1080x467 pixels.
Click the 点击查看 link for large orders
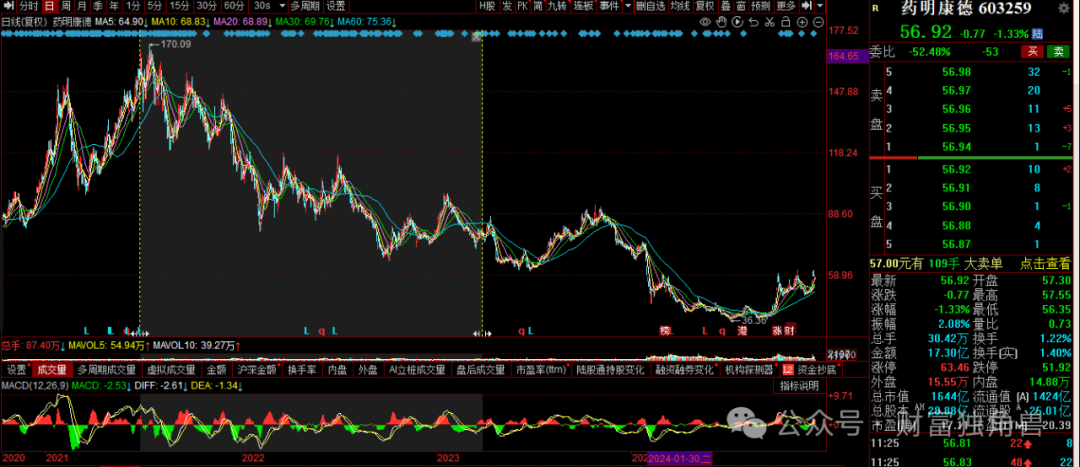[x=1046, y=262]
